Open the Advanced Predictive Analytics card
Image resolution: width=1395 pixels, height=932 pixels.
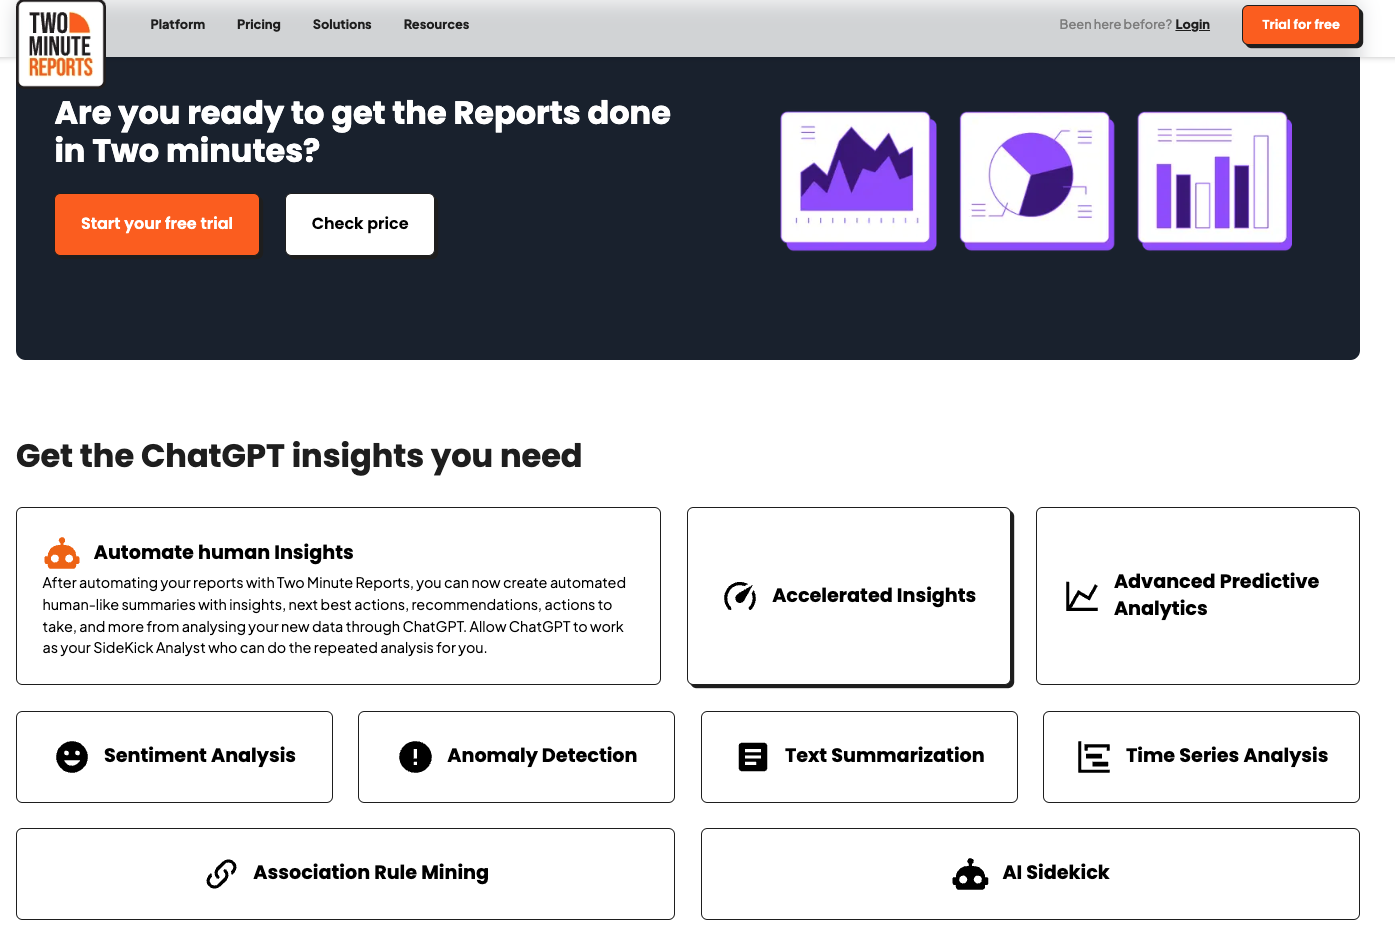click(1198, 596)
